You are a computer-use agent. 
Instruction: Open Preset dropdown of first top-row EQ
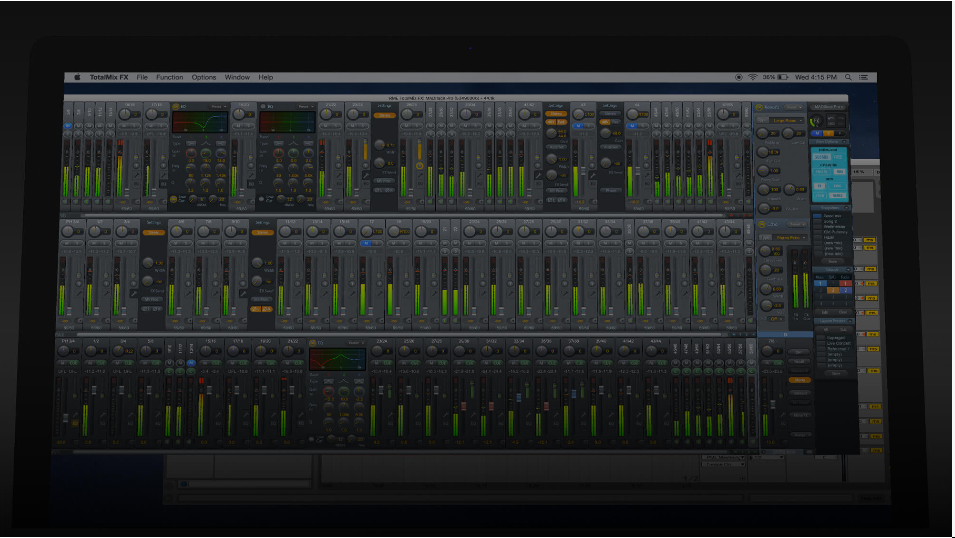tap(218, 107)
